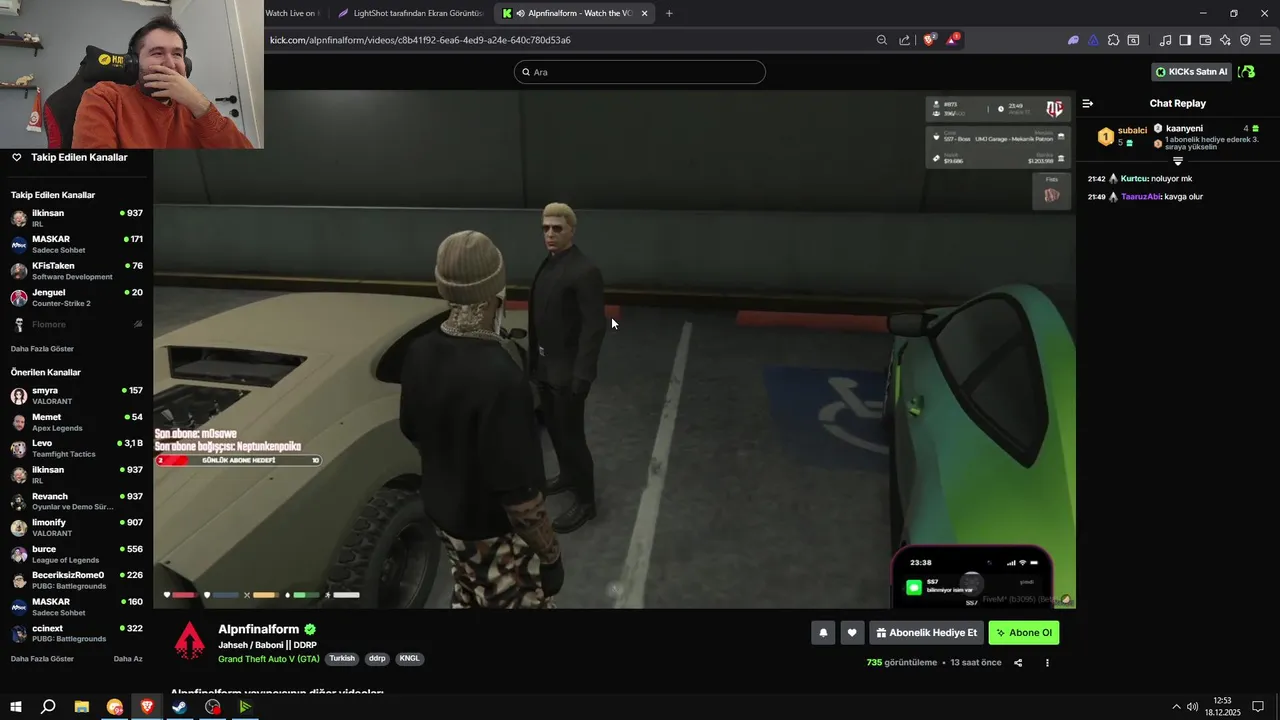Open File Explorer from the taskbar

click(82, 707)
